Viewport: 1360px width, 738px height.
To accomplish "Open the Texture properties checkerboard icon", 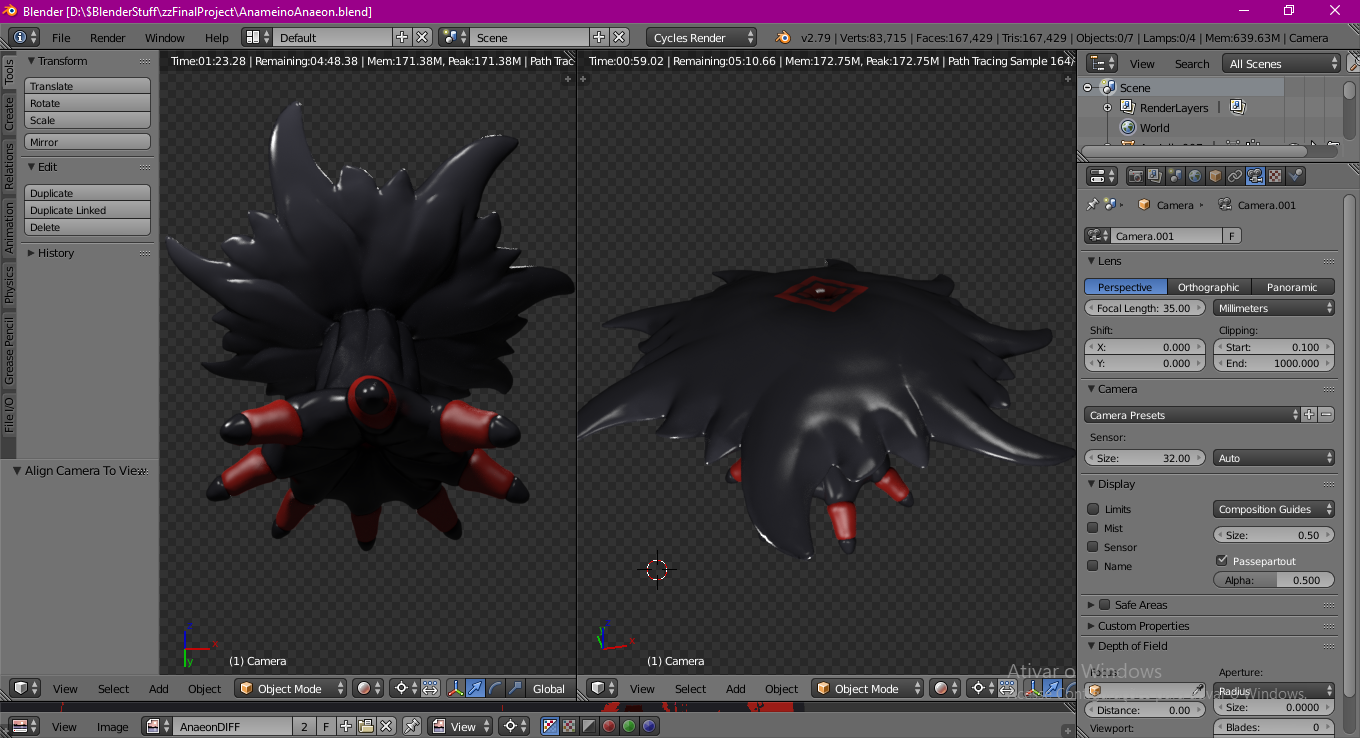I will tap(1275, 176).
